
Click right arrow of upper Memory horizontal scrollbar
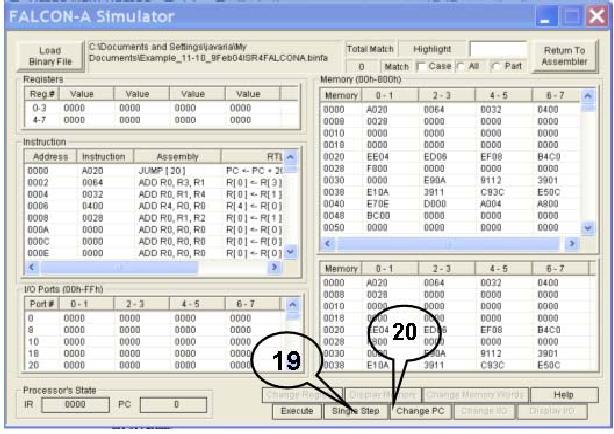572,244
